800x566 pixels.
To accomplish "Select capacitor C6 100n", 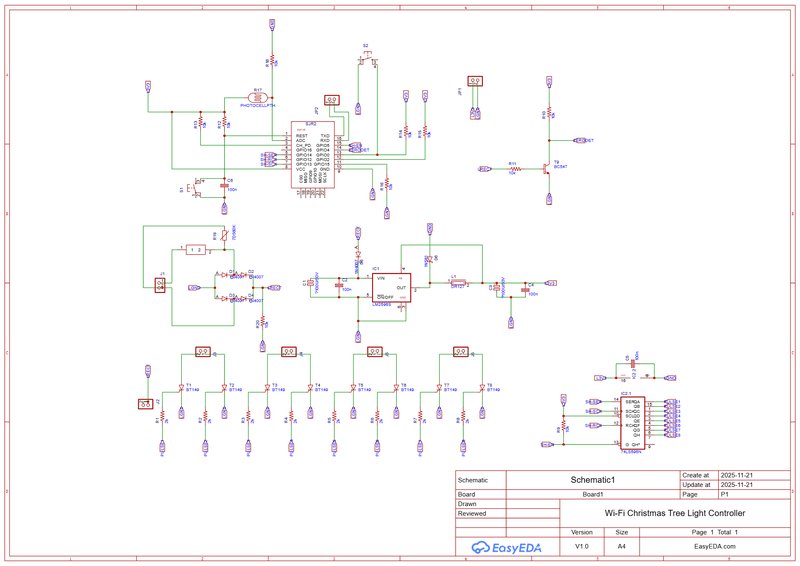I will point(224,185).
